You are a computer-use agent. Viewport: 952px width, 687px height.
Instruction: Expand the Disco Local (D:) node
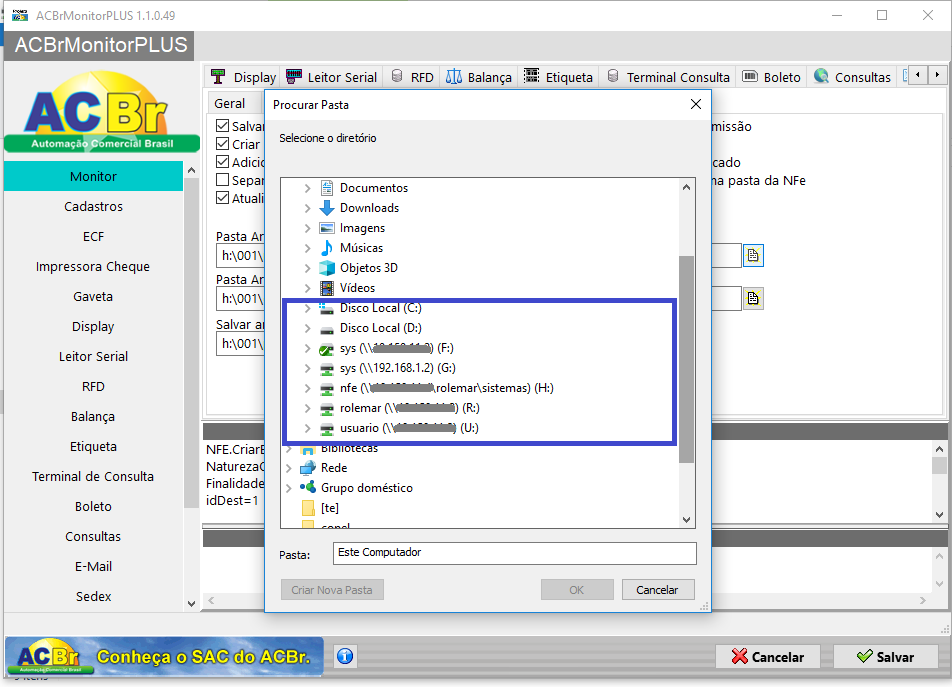click(x=307, y=328)
